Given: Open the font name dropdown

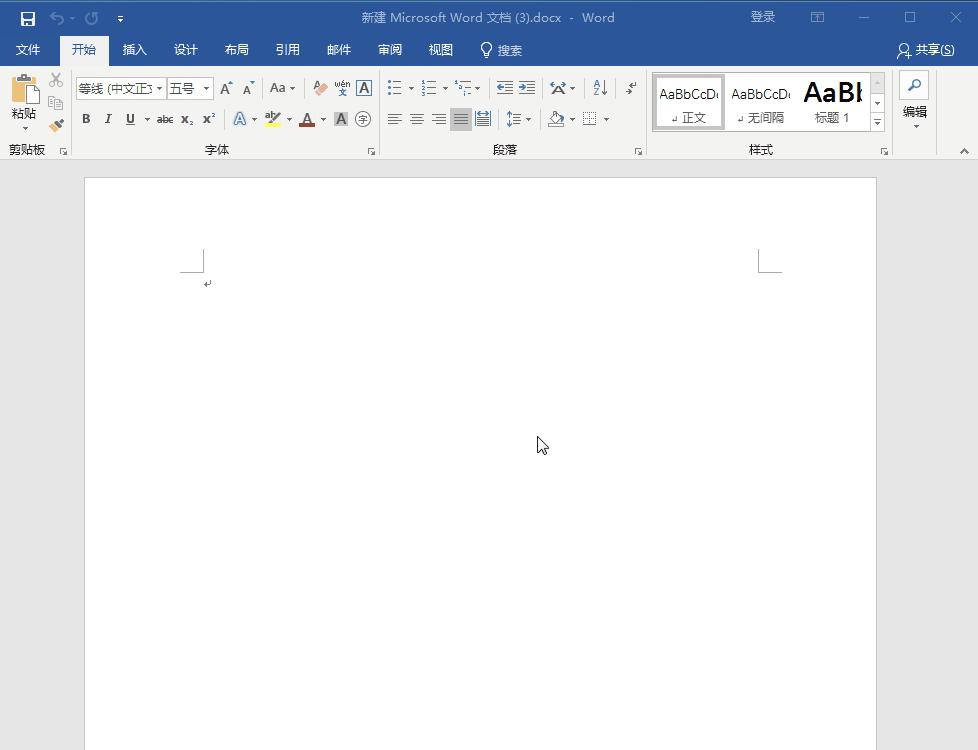Looking at the screenshot, I should [159, 89].
